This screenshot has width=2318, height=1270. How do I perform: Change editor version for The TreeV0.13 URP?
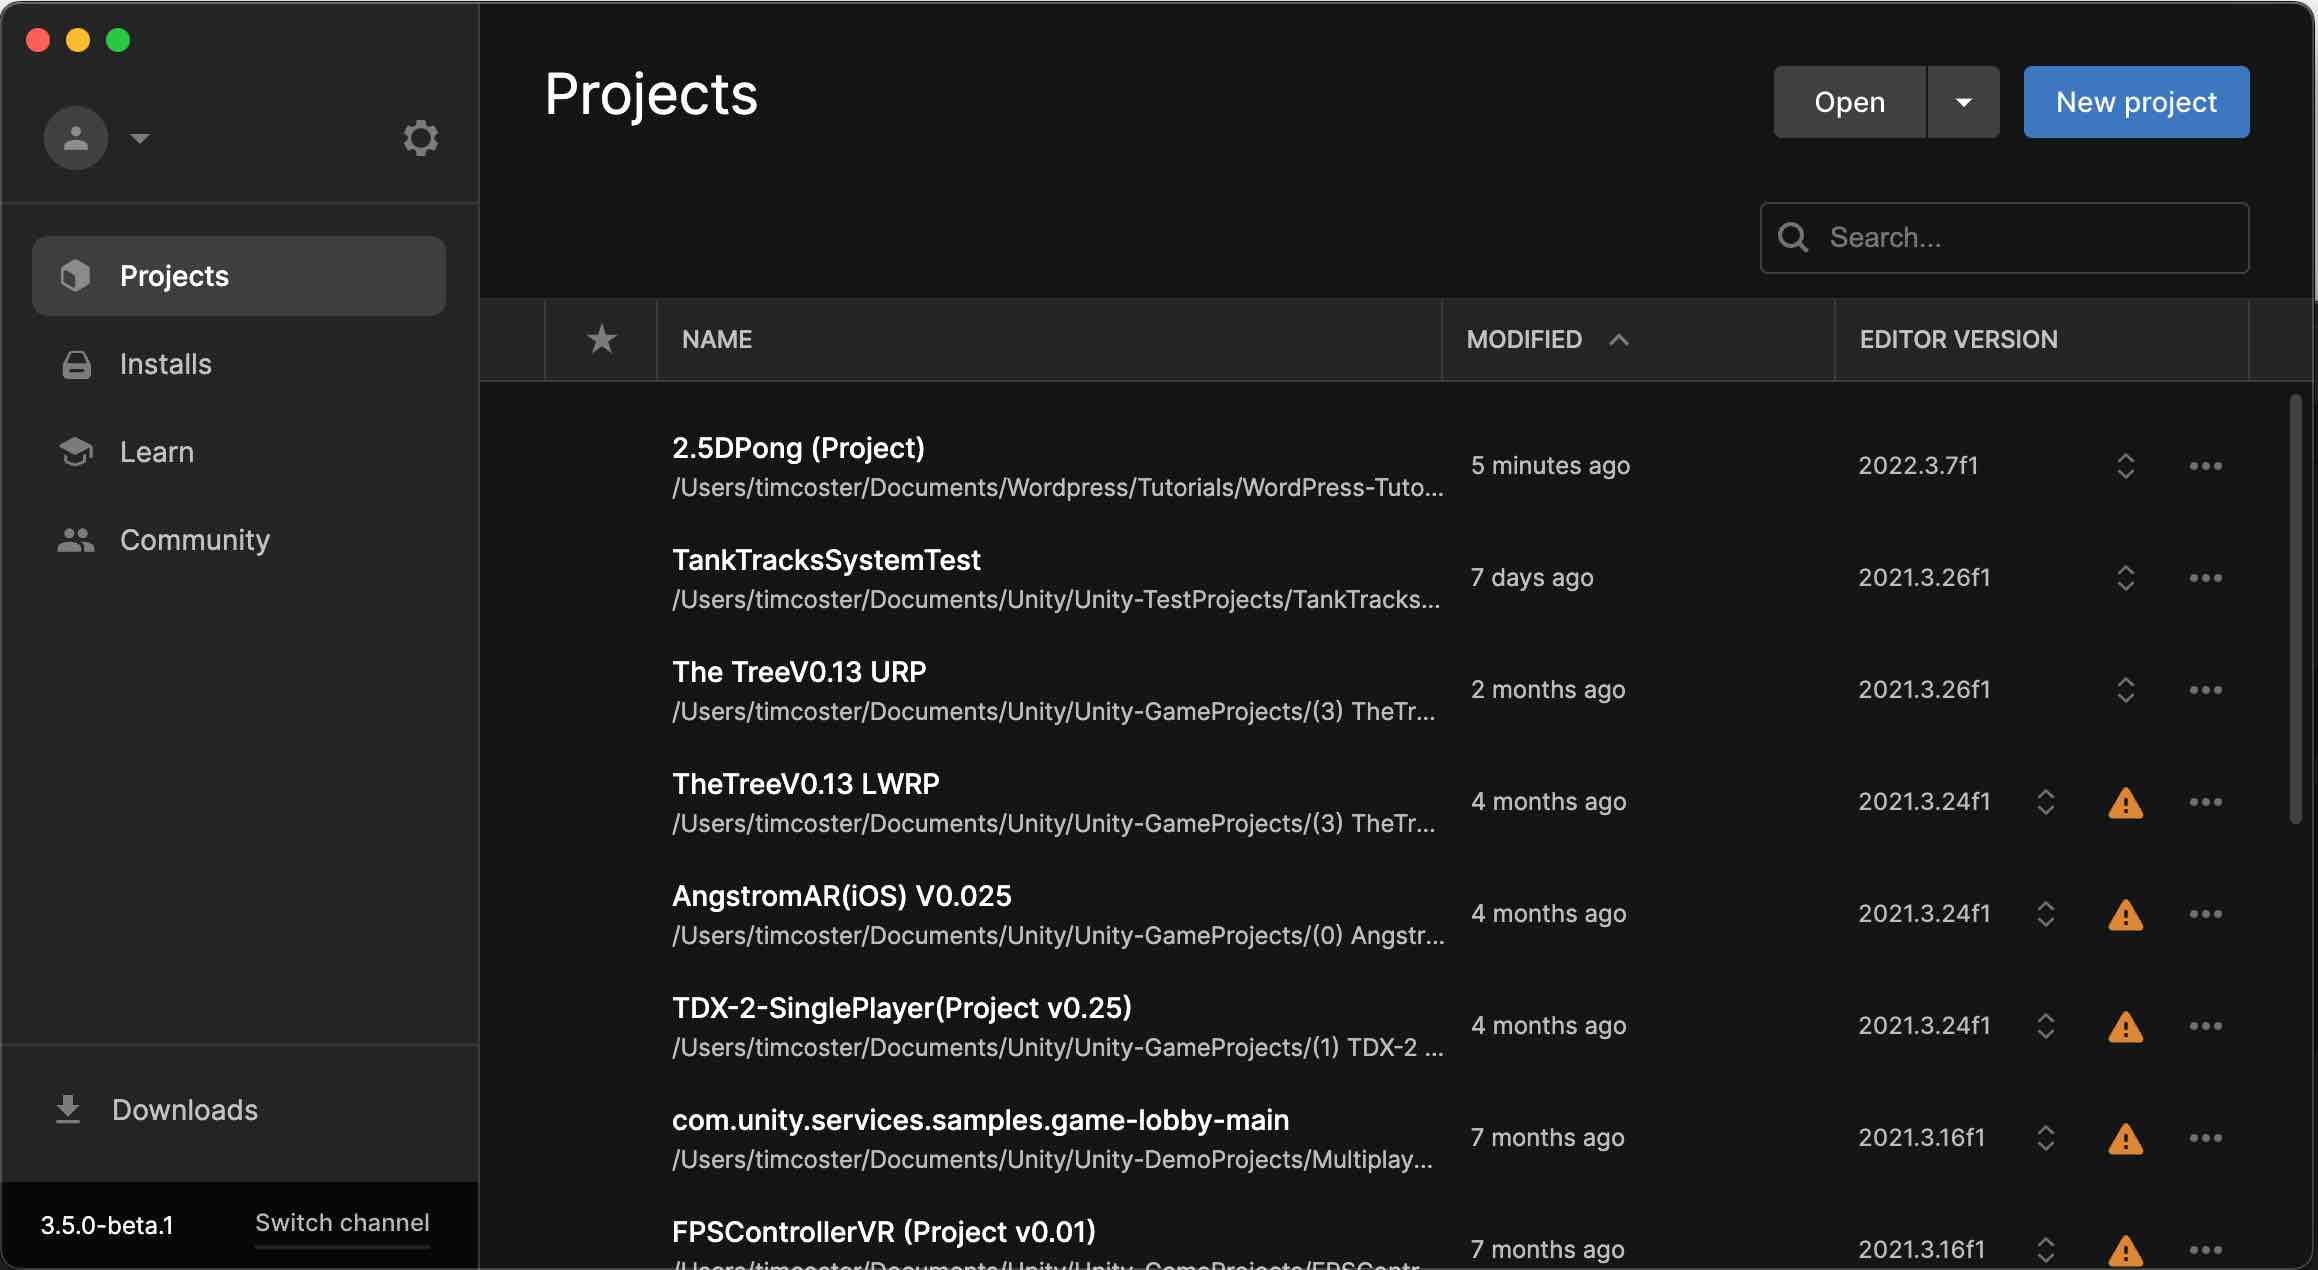(x=2125, y=690)
